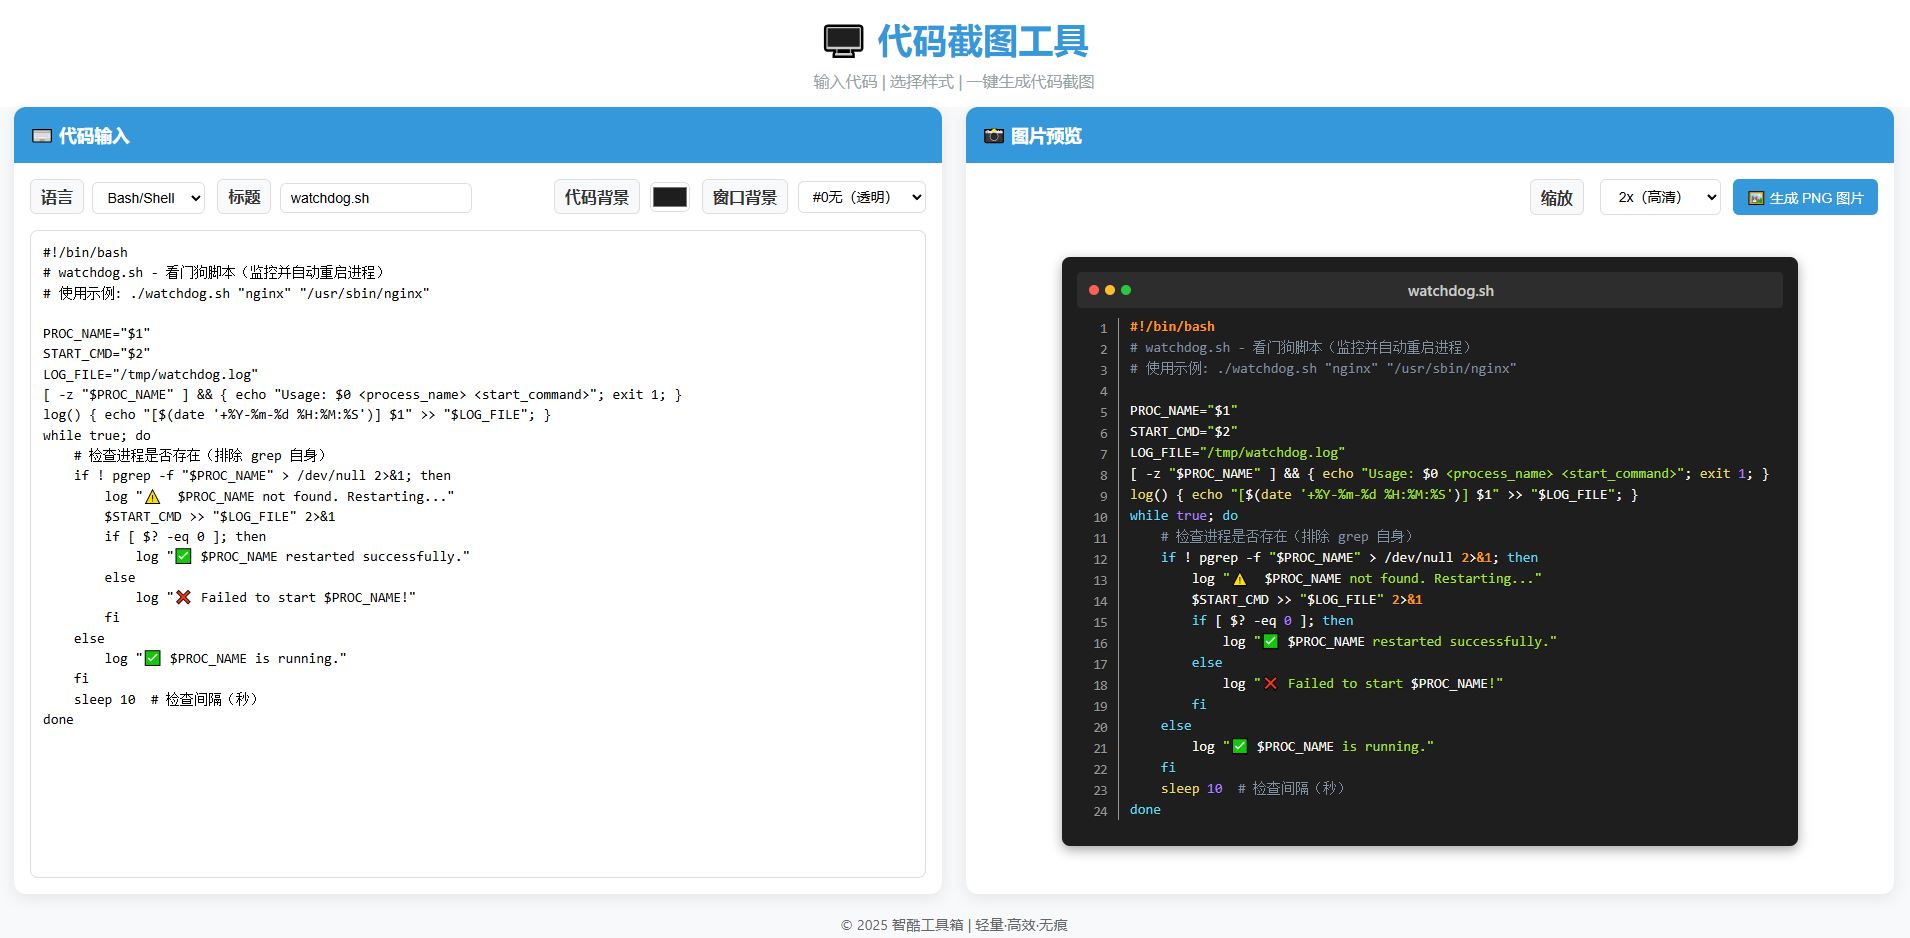This screenshot has width=1910, height=938.
Task: Click the green dot in preview window
Action: [1126, 290]
